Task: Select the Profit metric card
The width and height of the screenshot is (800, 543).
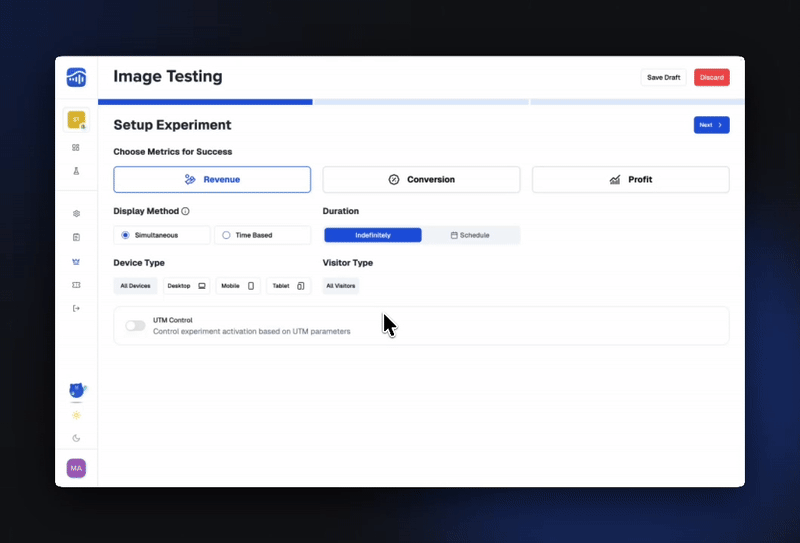Action: click(x=631, y=180)
